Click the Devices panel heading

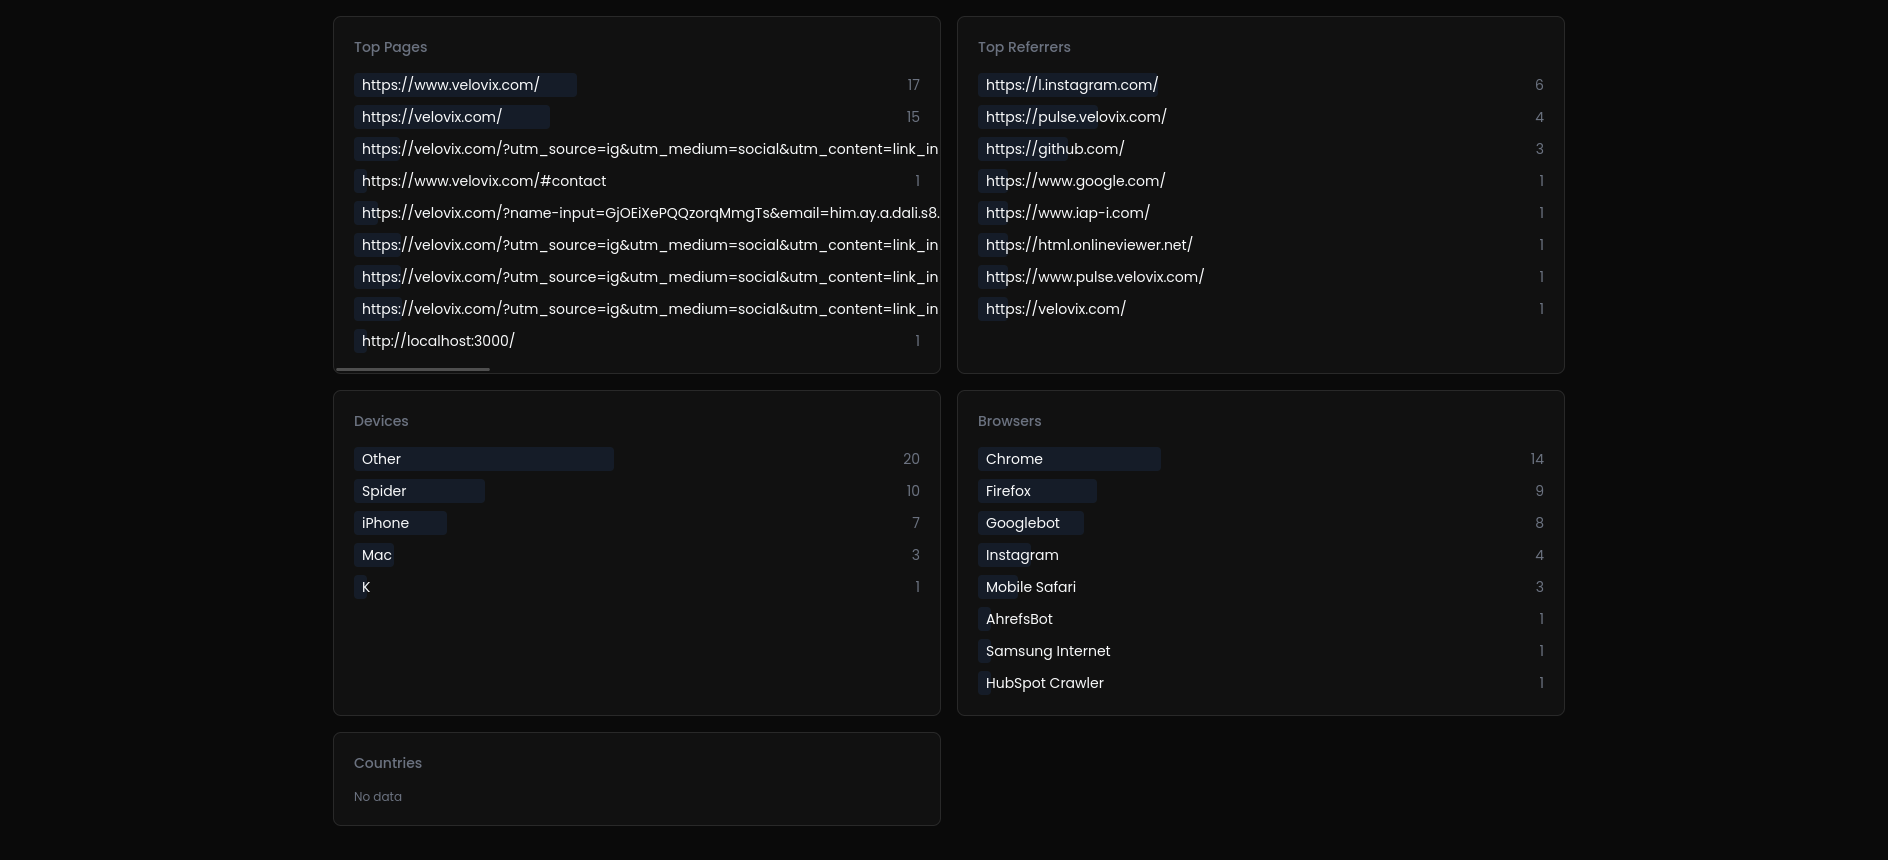click(381, 421)
